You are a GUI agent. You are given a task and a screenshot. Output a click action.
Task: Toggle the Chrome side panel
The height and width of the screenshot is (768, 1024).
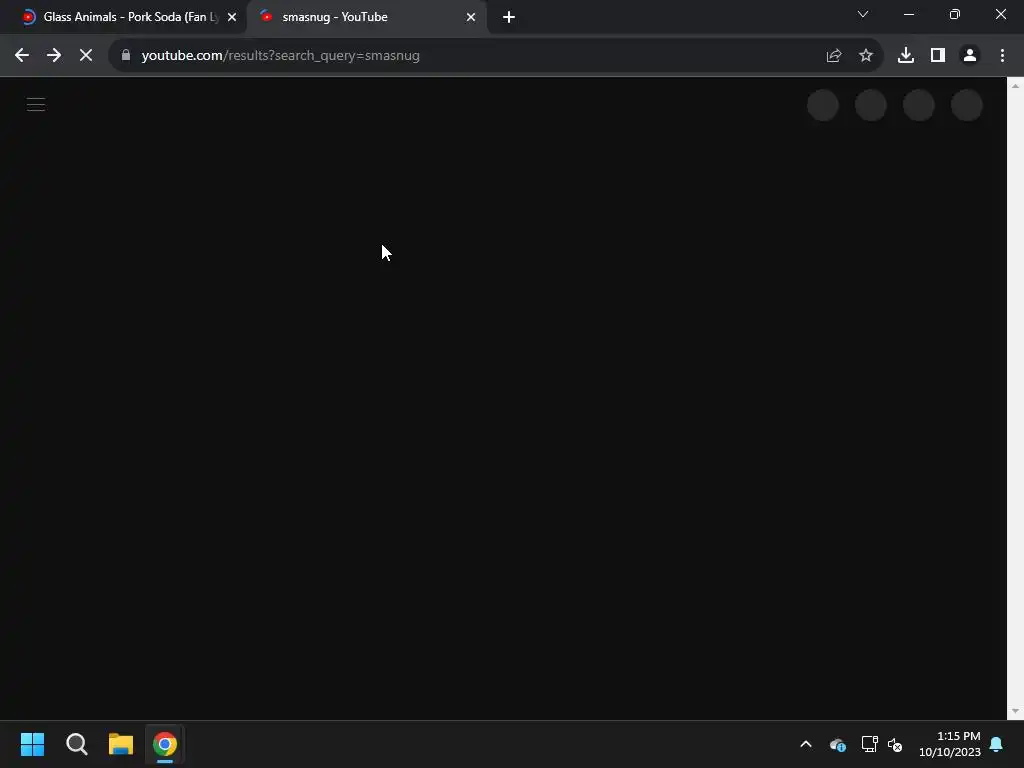coord(938,56)
